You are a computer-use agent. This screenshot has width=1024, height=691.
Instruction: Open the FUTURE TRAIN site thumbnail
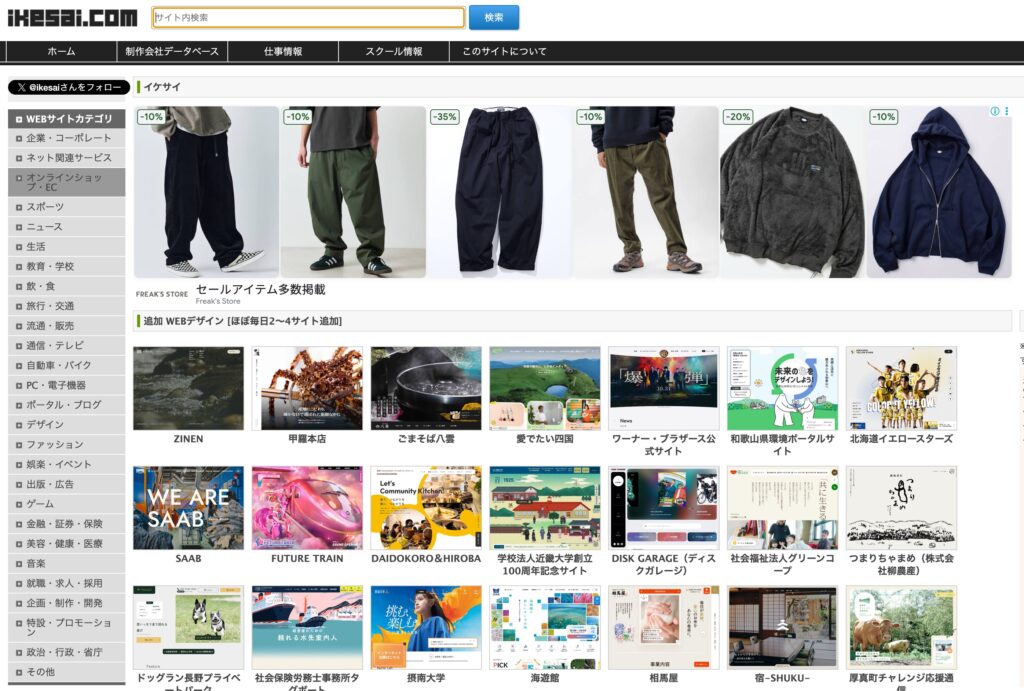coord(306,507)
